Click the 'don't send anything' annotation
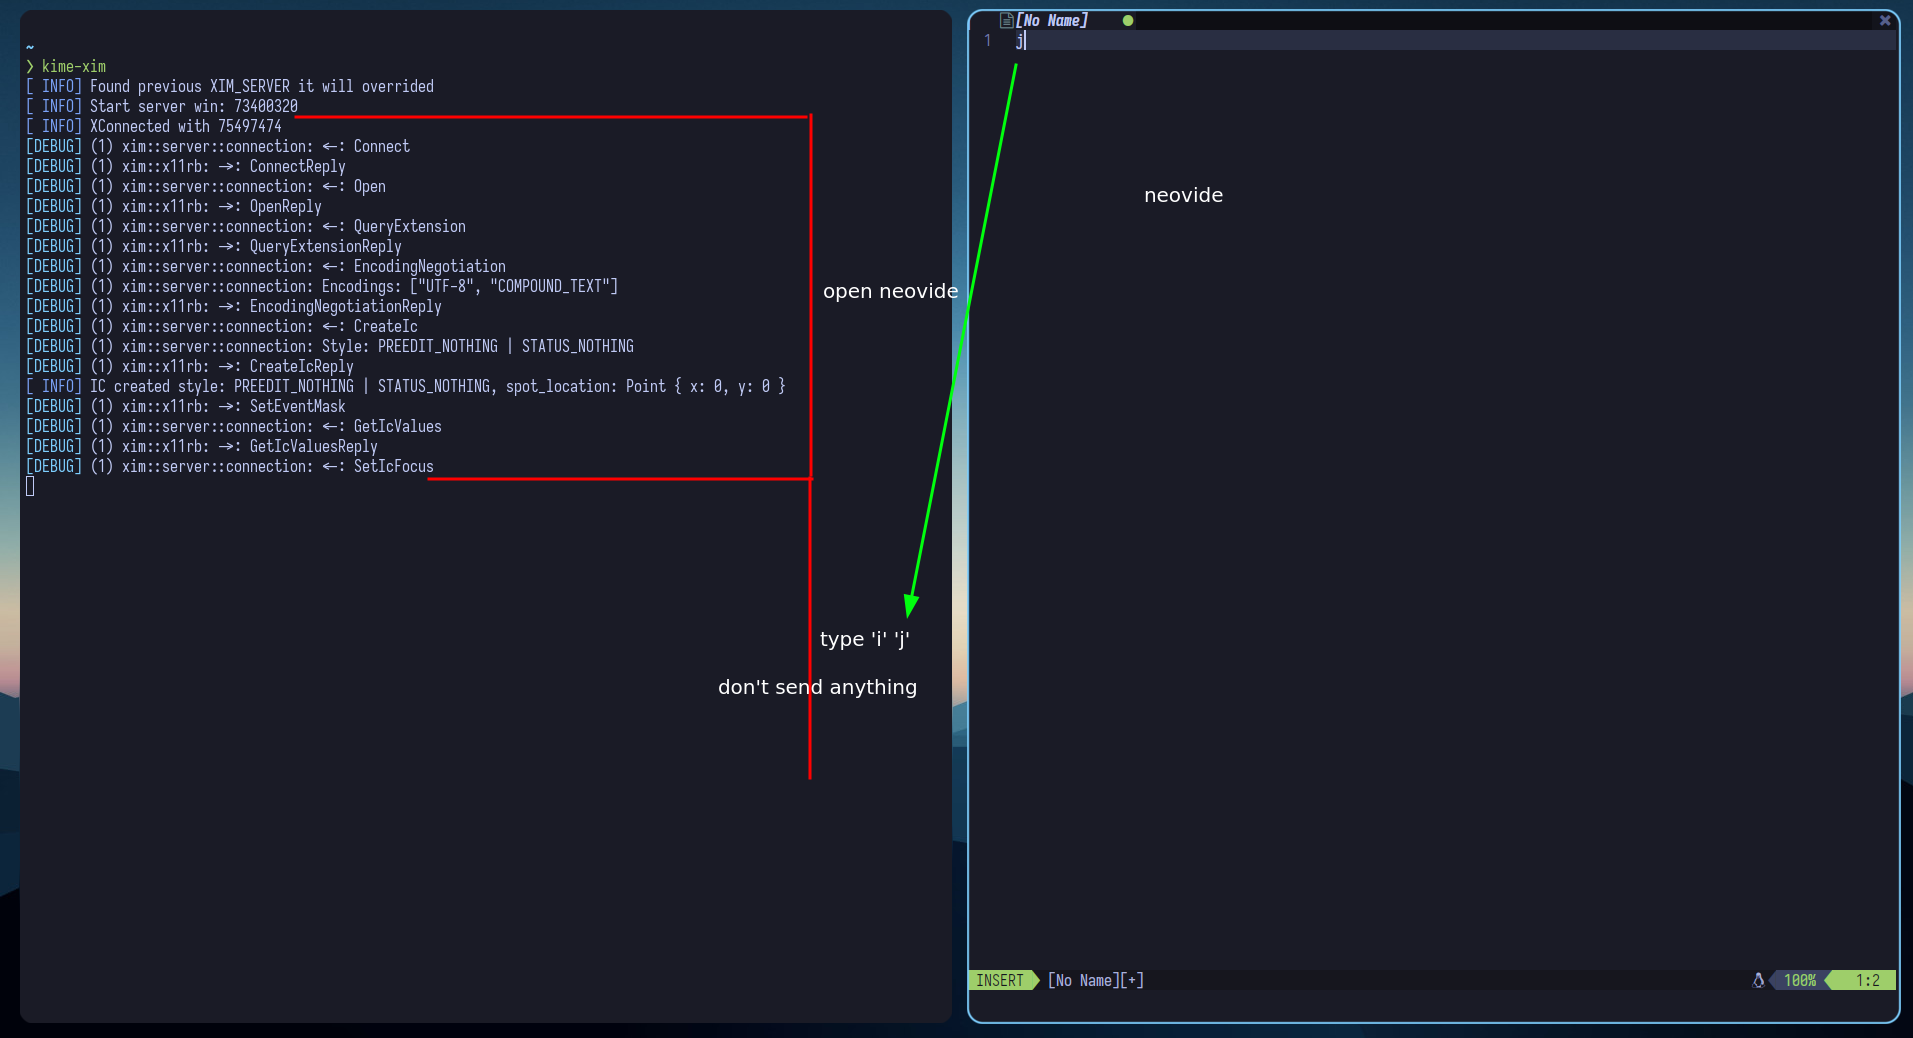 click(817, 687)
